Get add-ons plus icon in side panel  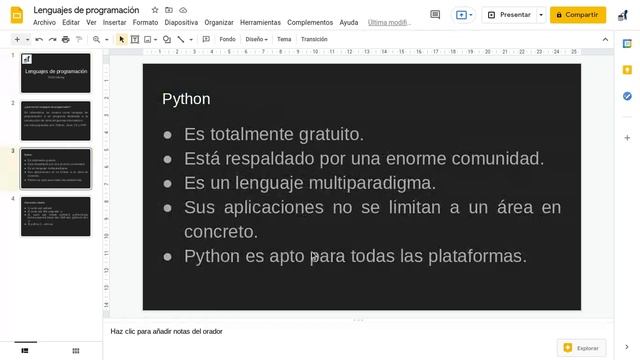627,138
